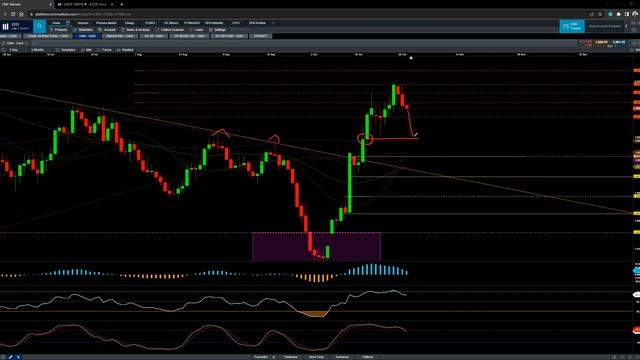Select the Energy layout tab
The image size is (640, 360).
(x=129, y=23)
